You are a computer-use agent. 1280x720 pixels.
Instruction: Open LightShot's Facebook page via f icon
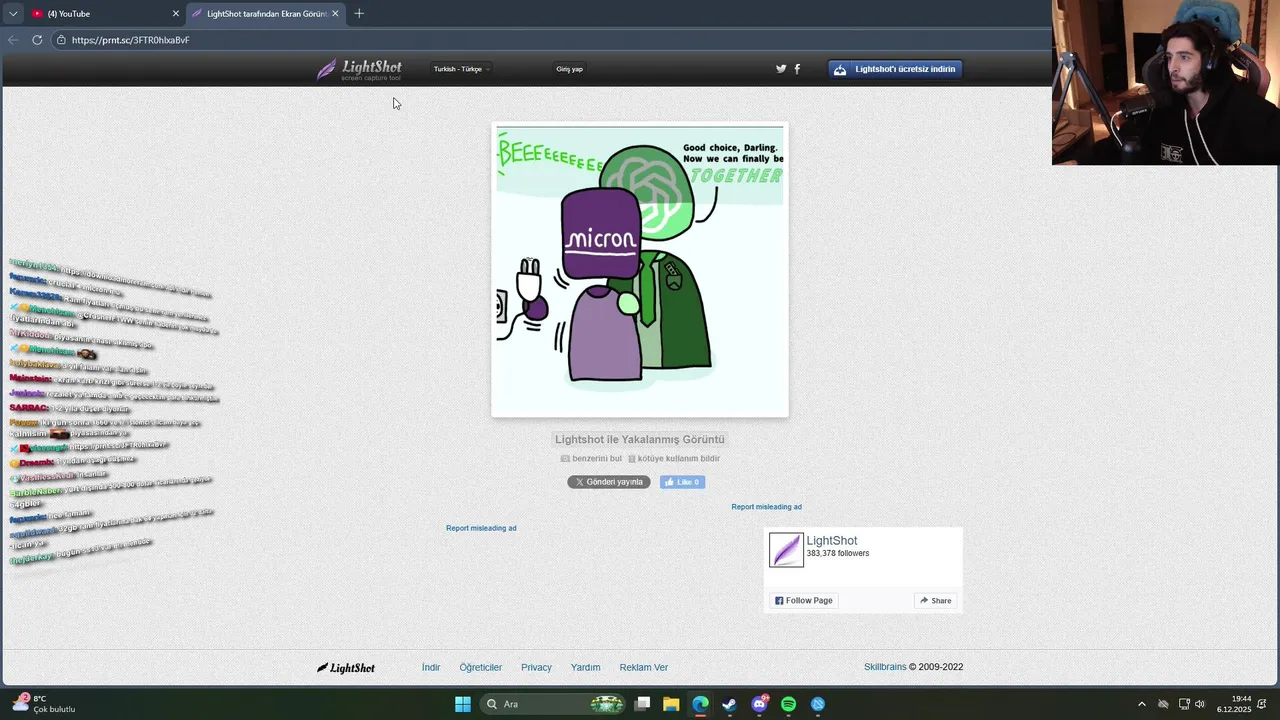click(x=797, y=69)
